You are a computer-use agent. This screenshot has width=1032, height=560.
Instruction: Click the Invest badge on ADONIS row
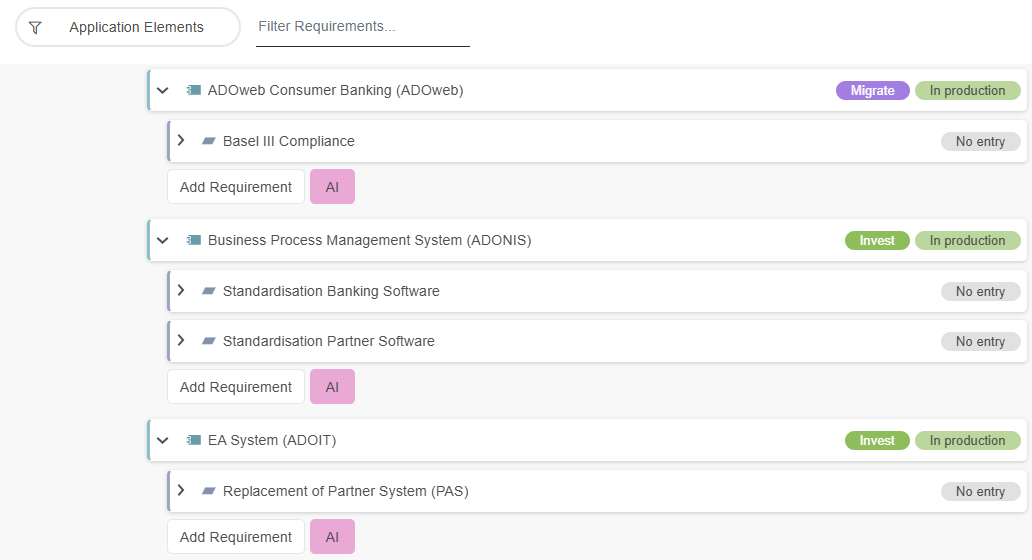(x=877, y=241)
